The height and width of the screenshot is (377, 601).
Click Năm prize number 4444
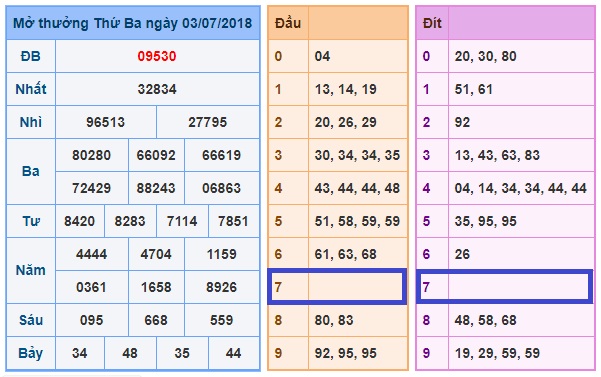[91, 254]
